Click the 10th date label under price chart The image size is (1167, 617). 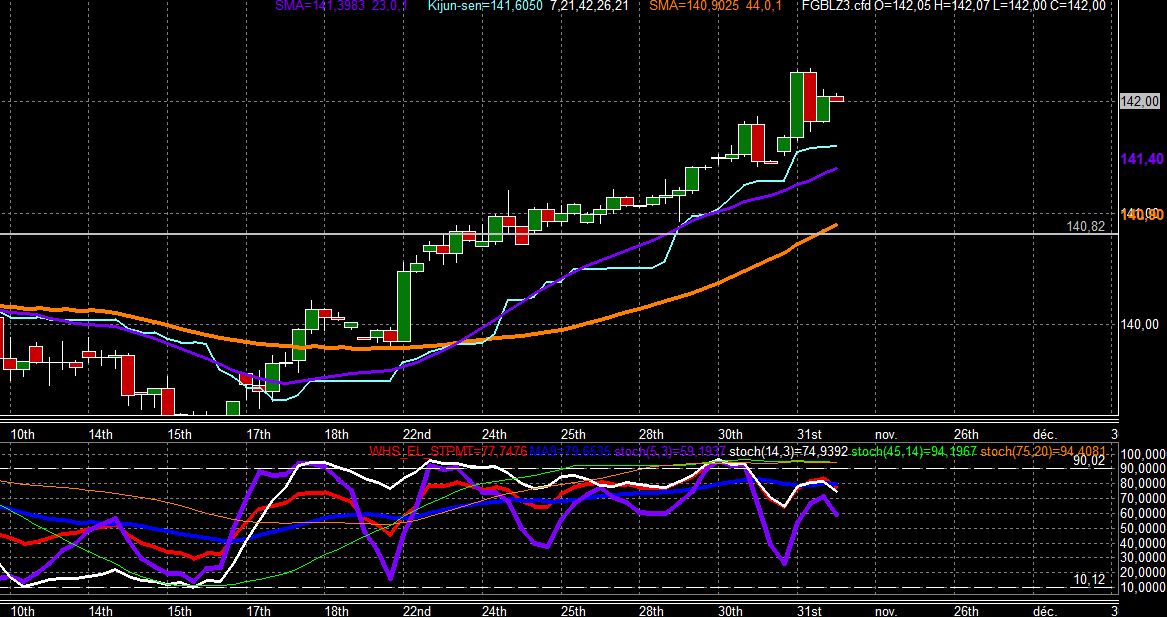coord(22,435)
